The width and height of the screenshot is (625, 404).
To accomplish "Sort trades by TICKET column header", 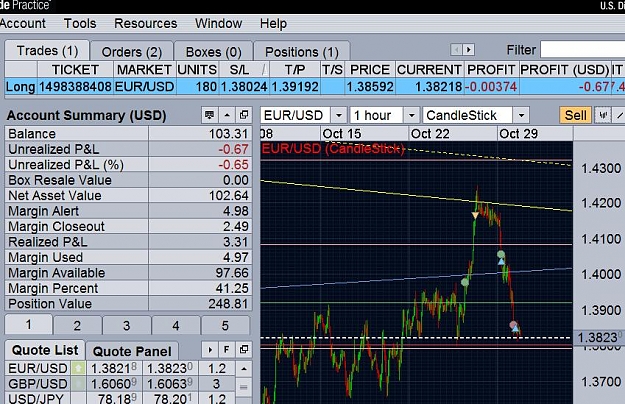I will [75, 70].
